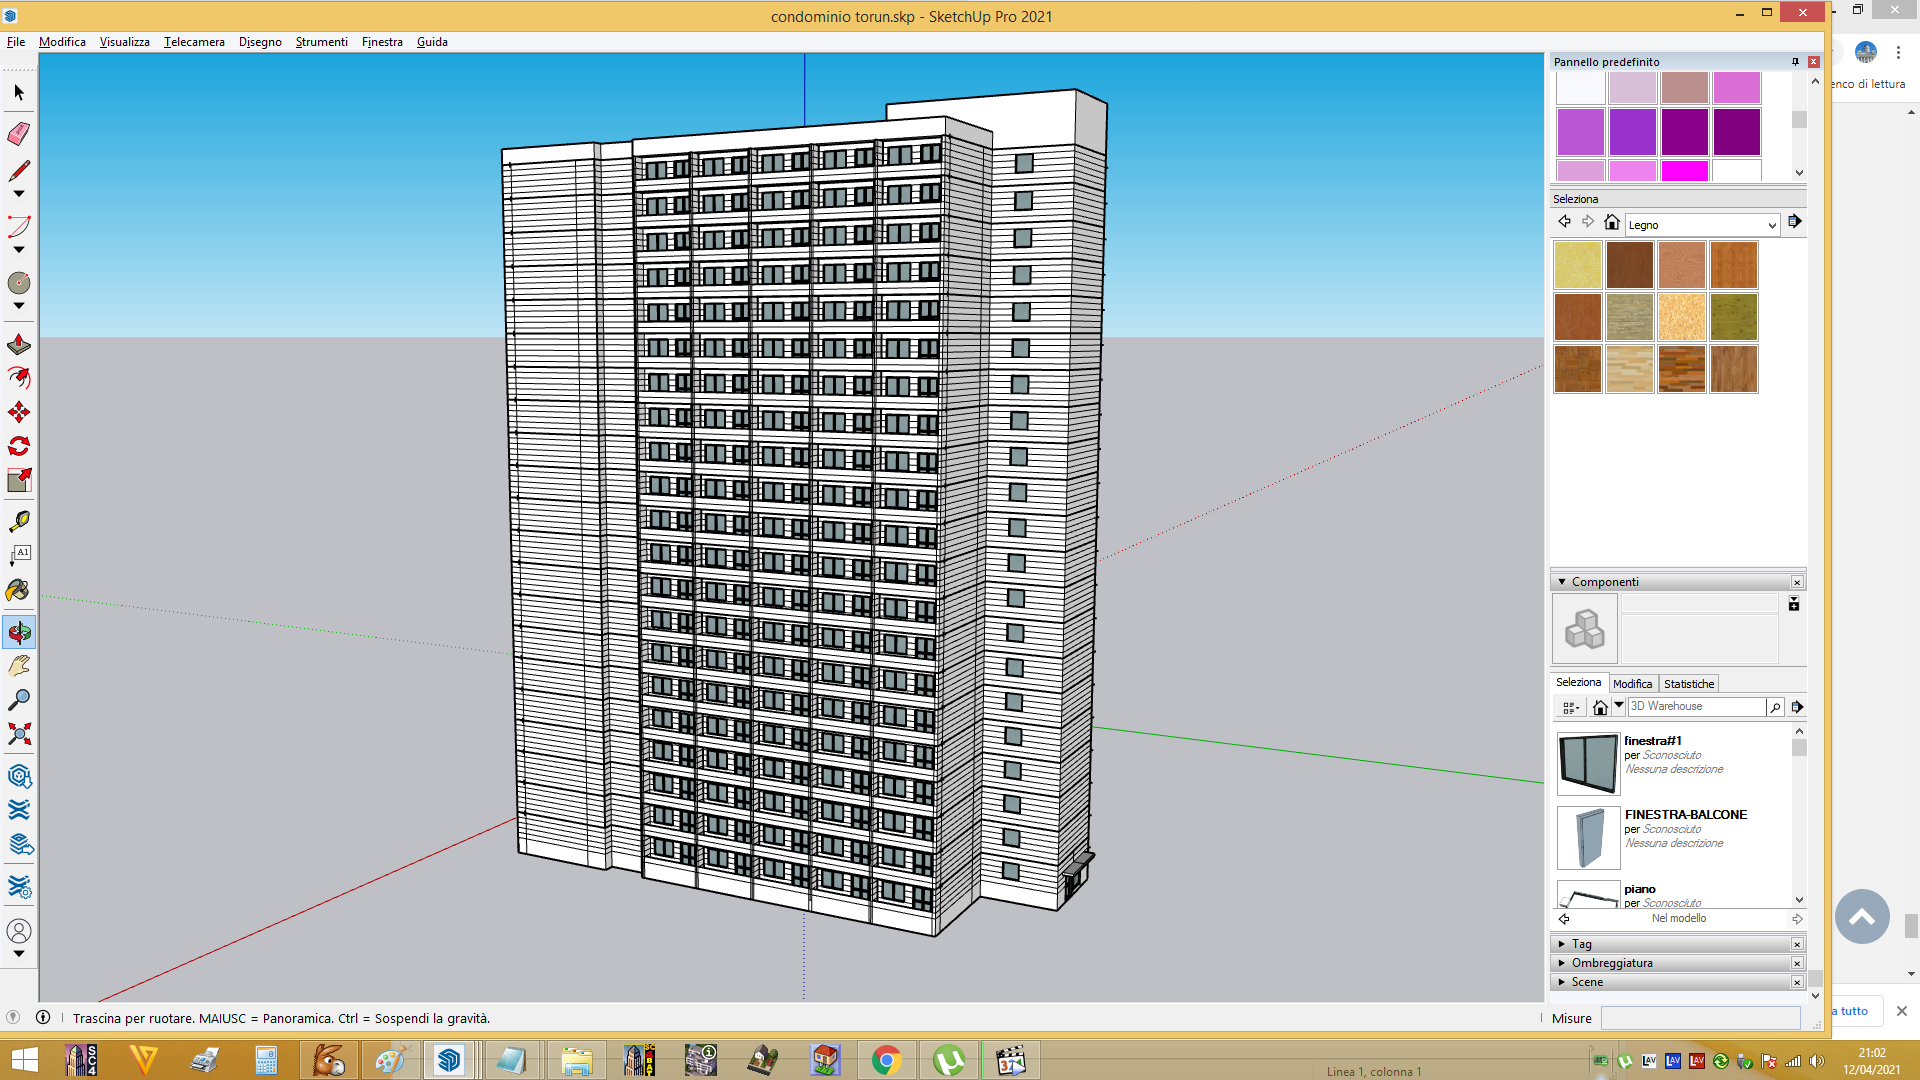Switch to the Statistiche tab

1689,684
